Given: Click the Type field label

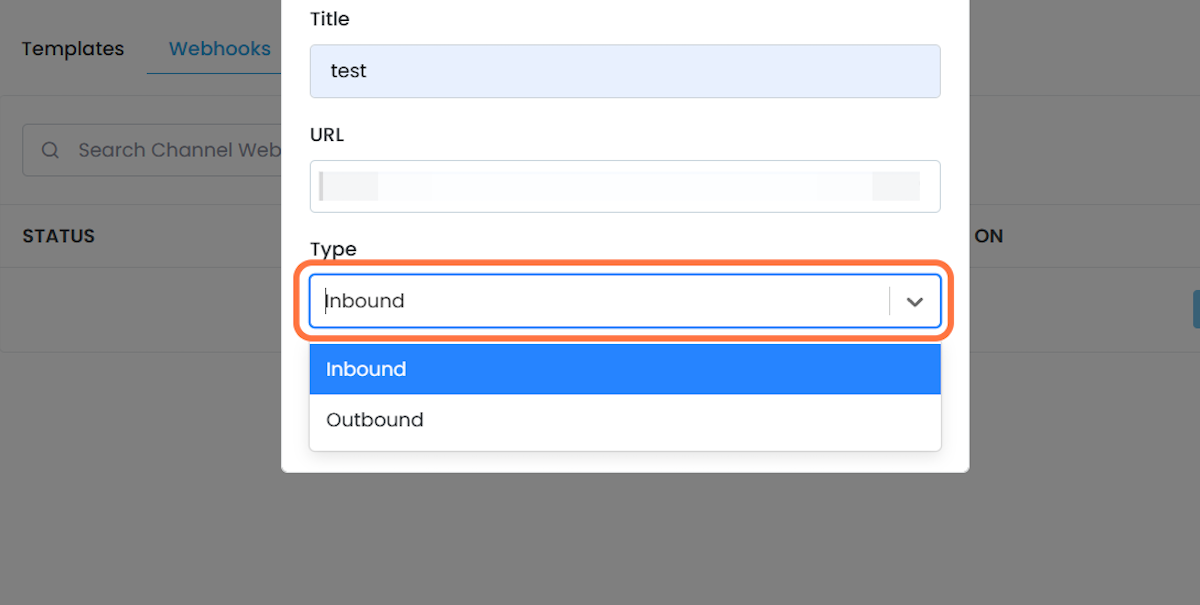Looking at the screenshot, I should 333,249.
